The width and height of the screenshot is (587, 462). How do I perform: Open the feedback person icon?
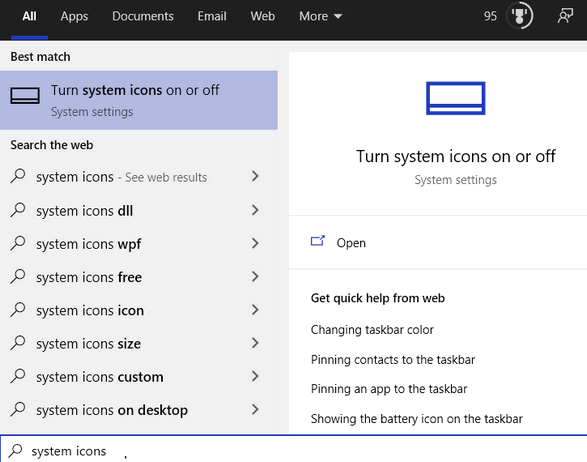pos(565,16)
